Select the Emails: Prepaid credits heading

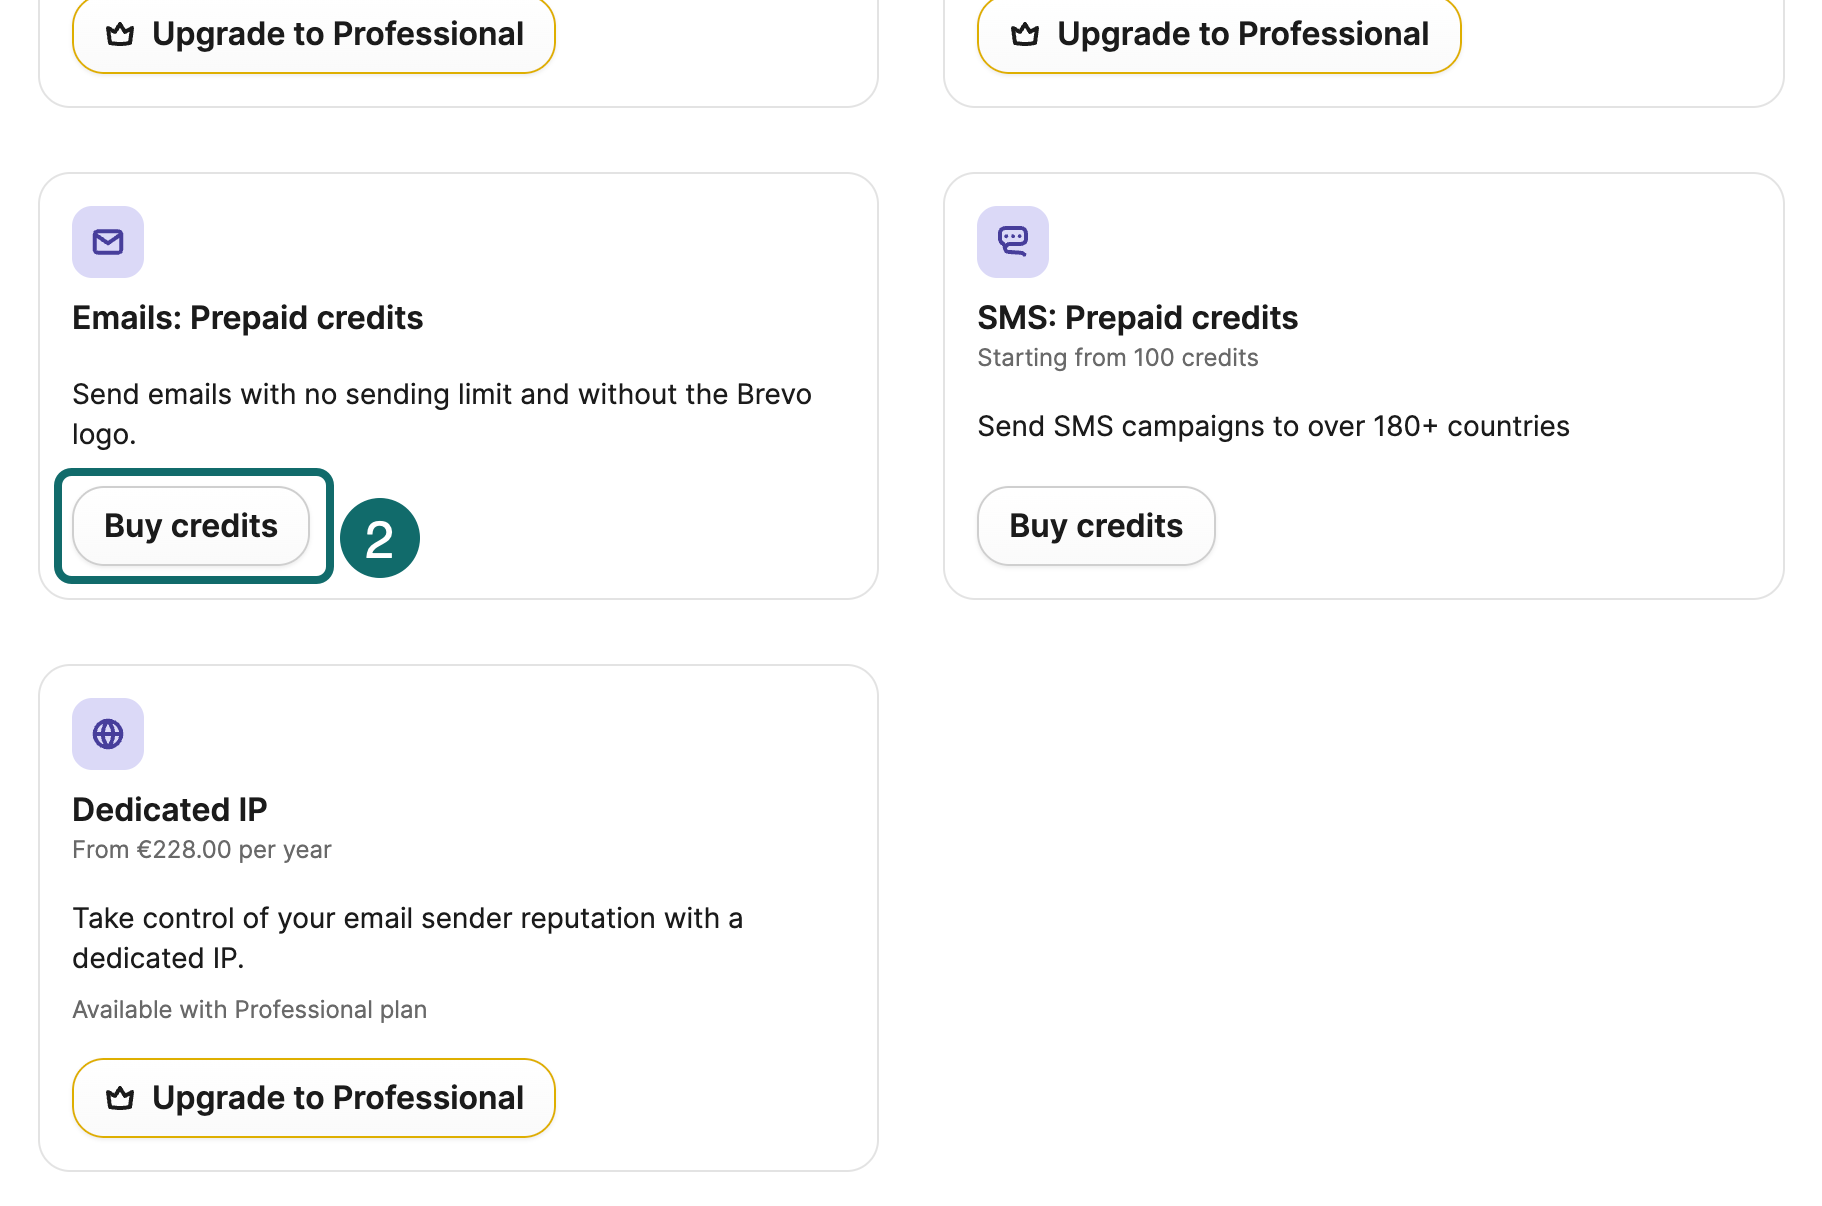[x=247, y=317]
